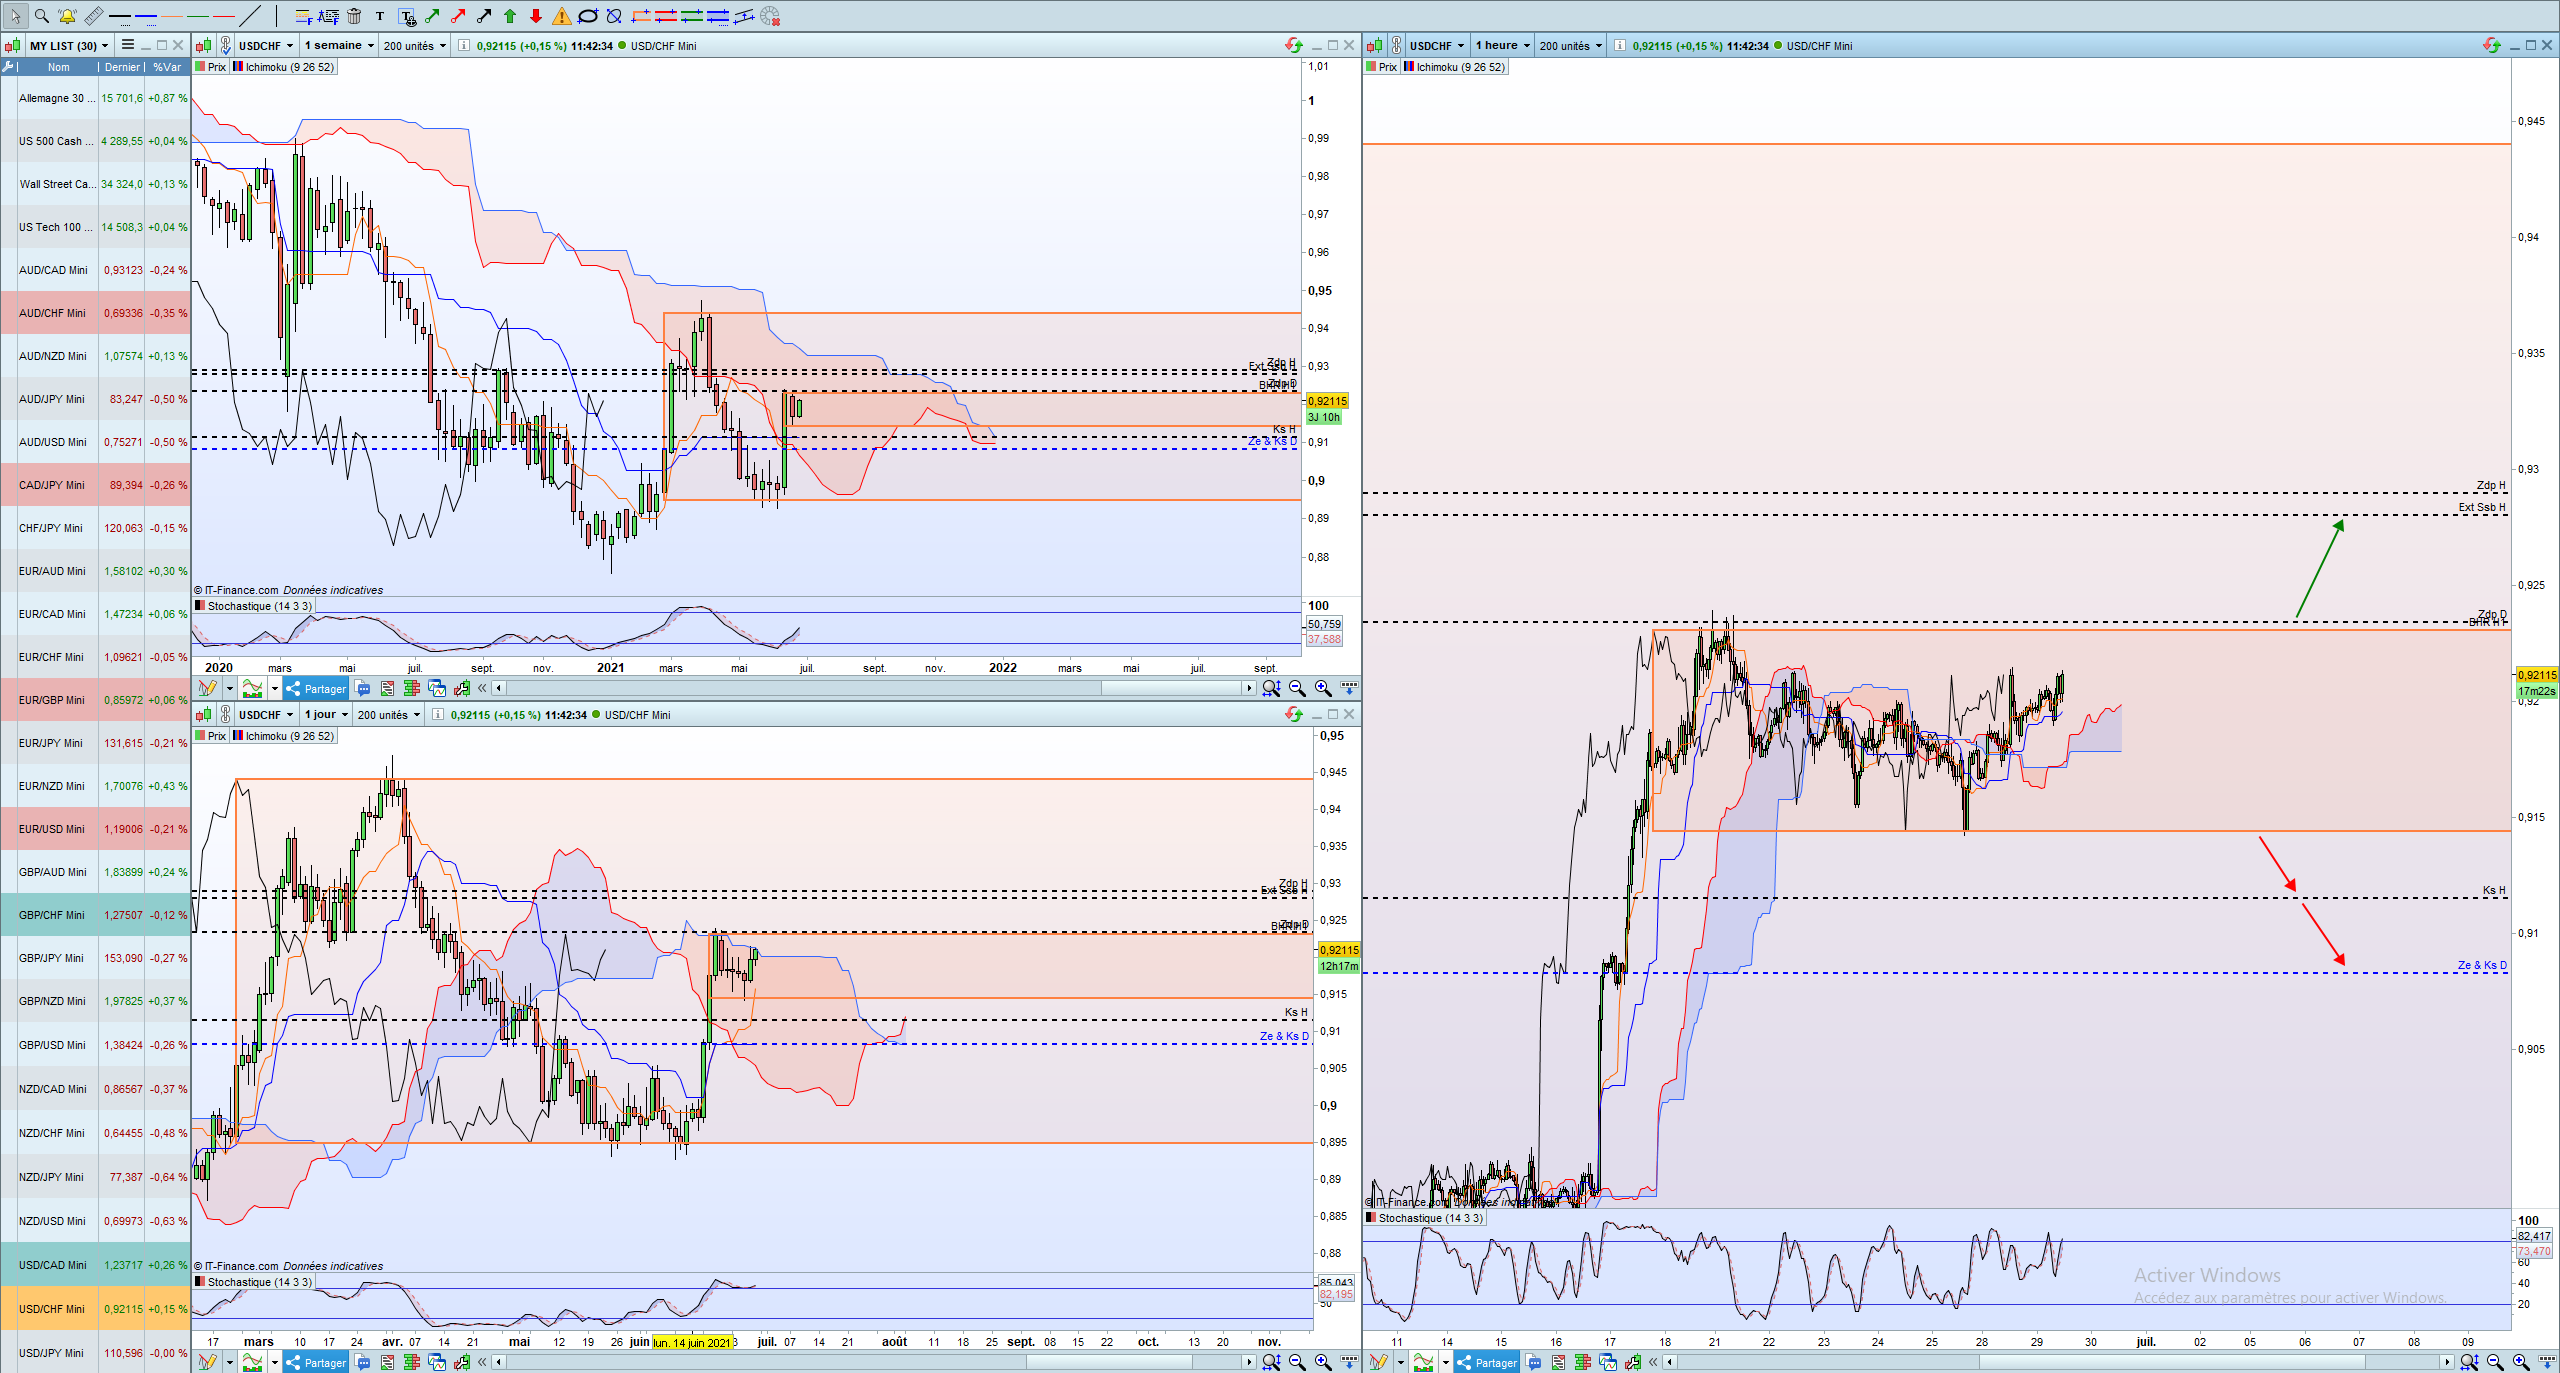The width and height of the screenshot is (2560, 1373).
Task: Click the trash delete-objects icon
Action: (x=354, y=16)
